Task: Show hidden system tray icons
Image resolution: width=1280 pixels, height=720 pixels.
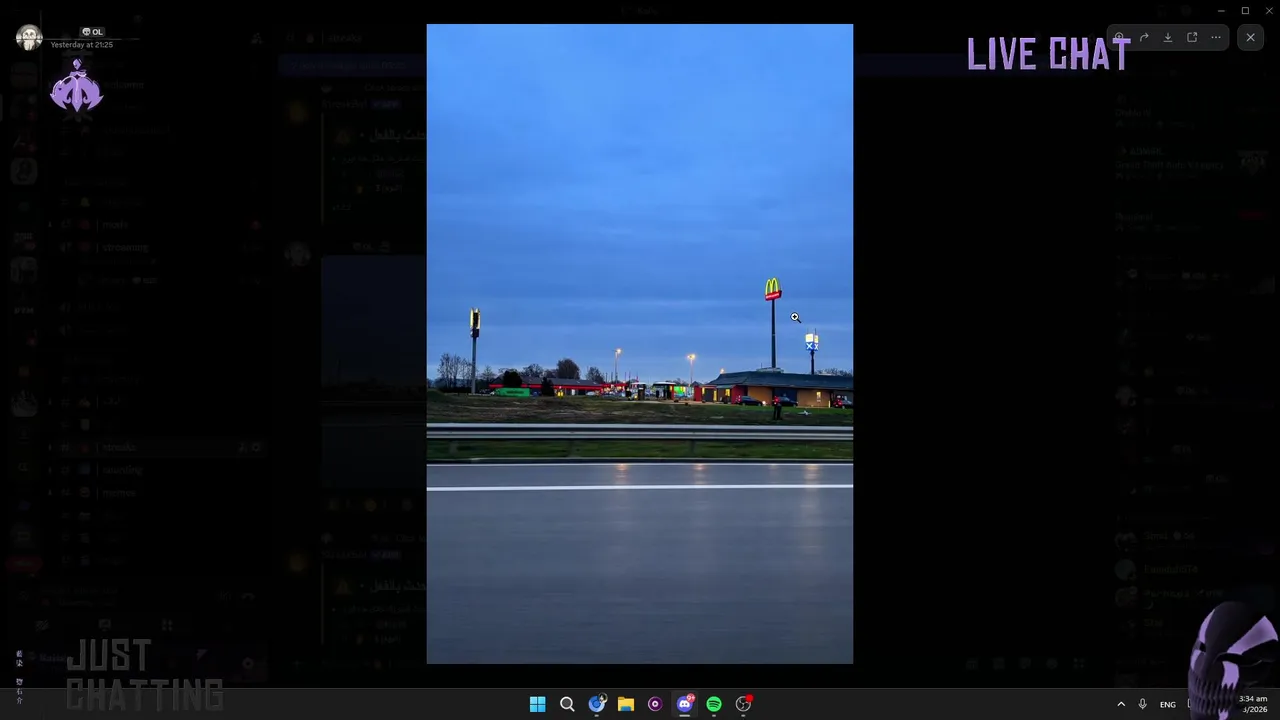Action: pos(1121,704)
